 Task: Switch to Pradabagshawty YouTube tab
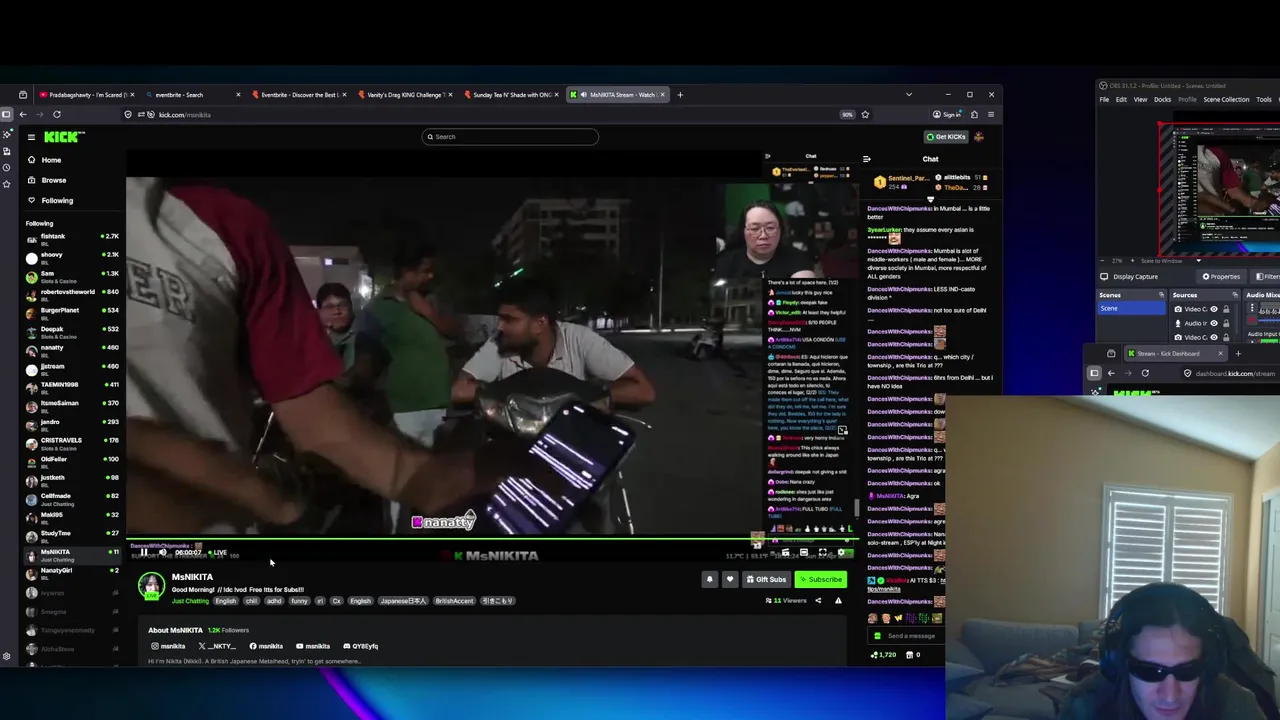[84, 95]
